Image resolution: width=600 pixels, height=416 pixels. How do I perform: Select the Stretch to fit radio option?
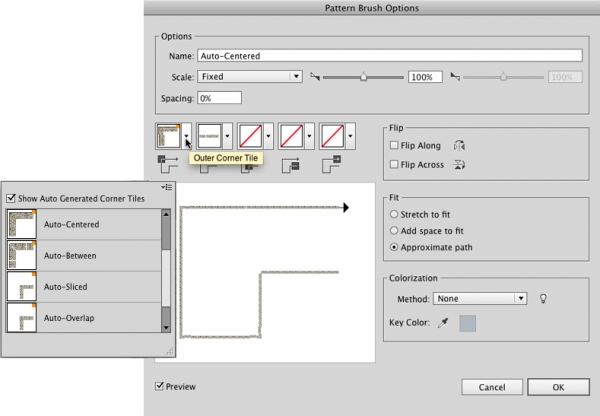[x=393, y=213]
